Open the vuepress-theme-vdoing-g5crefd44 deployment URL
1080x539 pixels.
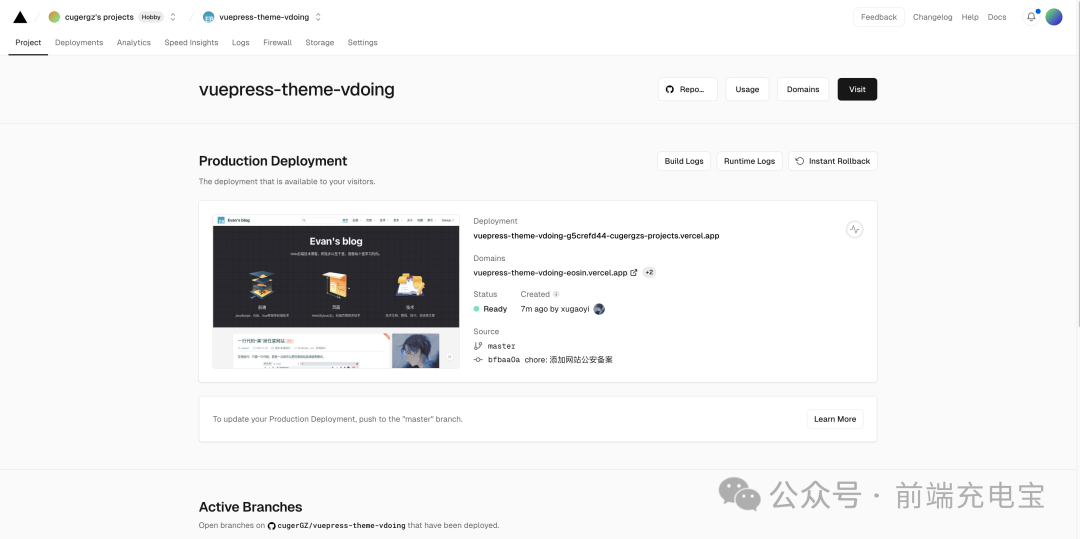coord(596,235)
